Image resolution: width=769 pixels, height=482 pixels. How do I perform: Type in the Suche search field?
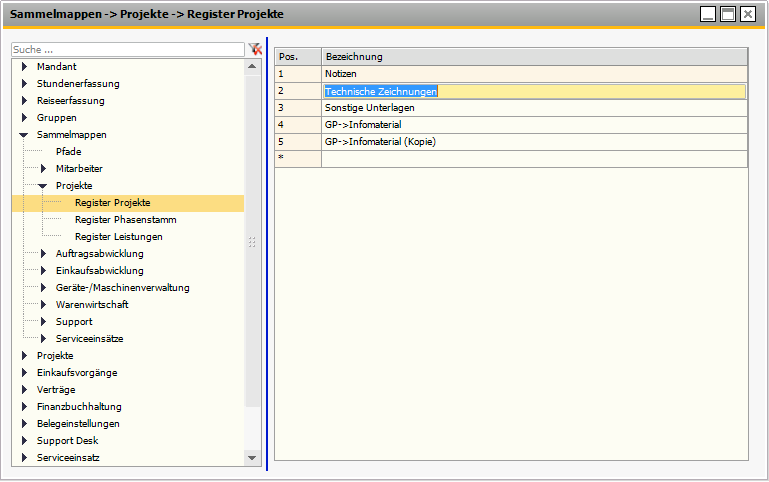[127, 49]
